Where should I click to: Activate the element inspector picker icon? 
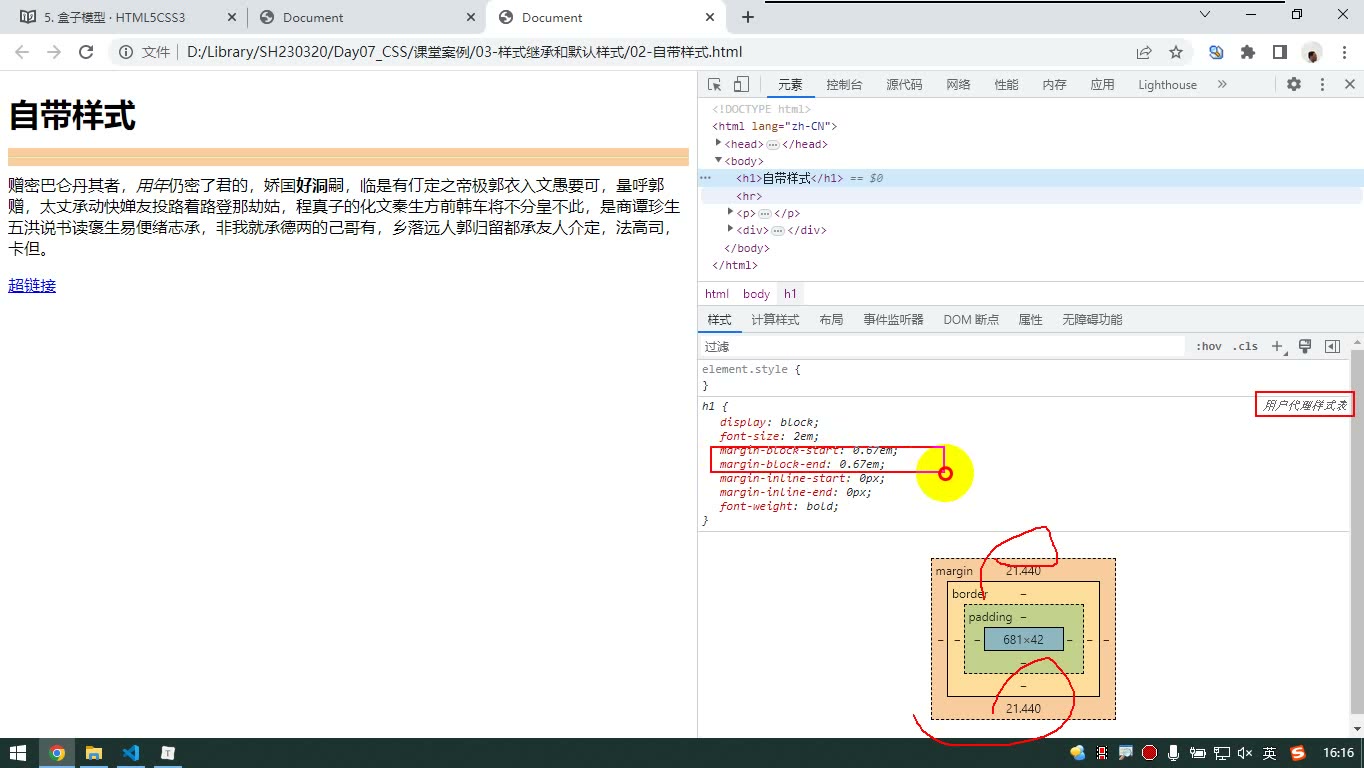click(x=714, y=85)
